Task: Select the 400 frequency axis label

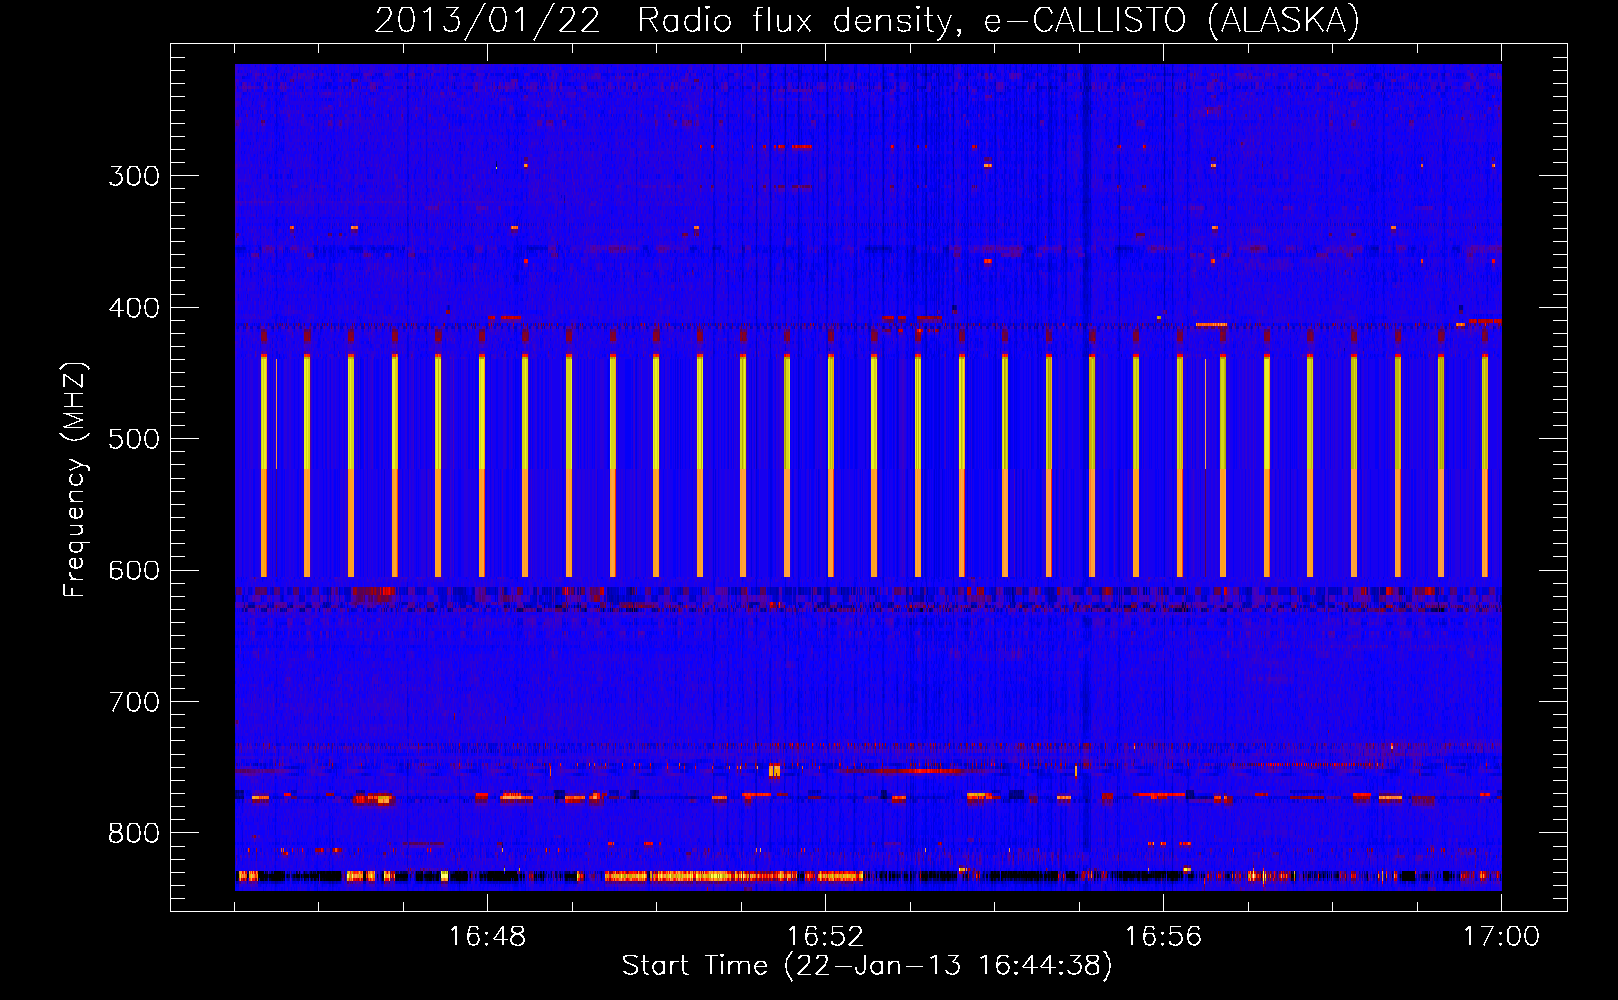Action: pyautogui.click(x=134, y=308)
